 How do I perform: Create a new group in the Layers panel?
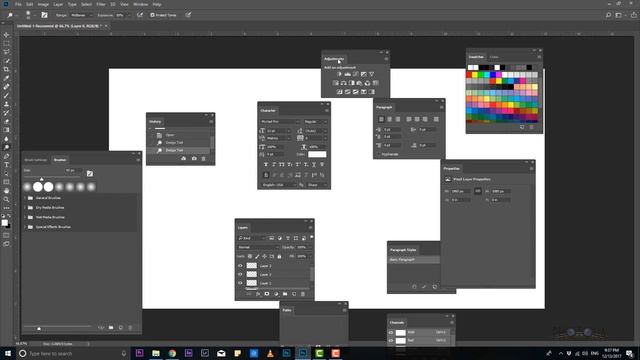[x=285, y=294]
